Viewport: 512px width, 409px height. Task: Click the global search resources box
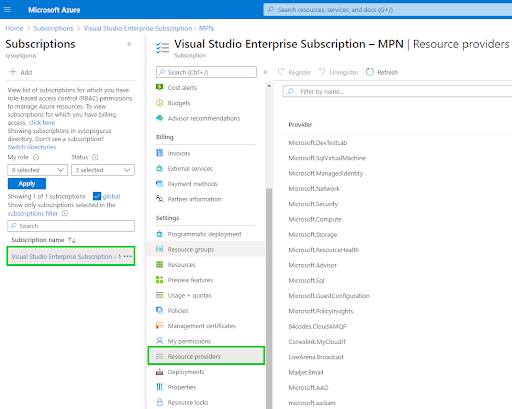pos(388,10)
